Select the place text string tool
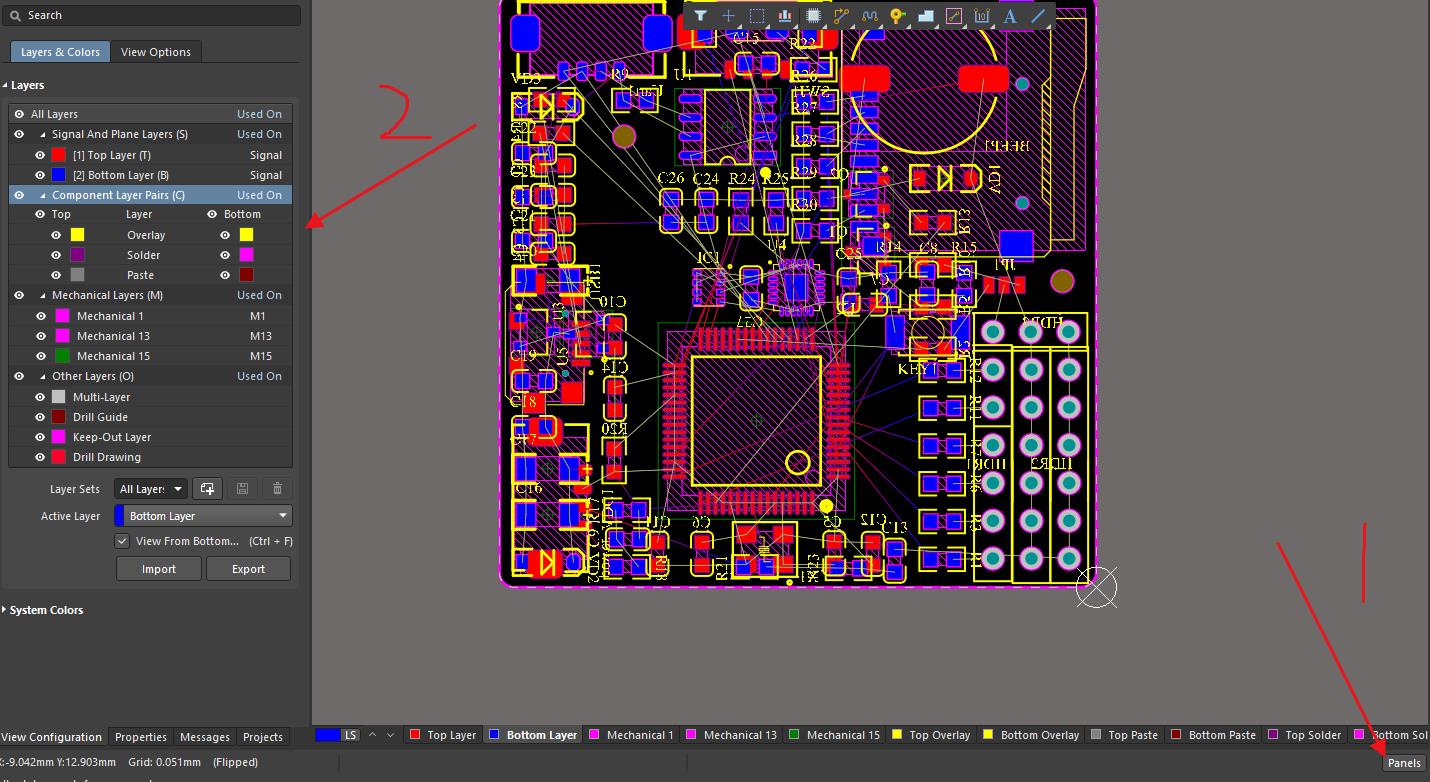Image resolution: width=1430 pixels, height=782 pixels. click(1010, 16)
